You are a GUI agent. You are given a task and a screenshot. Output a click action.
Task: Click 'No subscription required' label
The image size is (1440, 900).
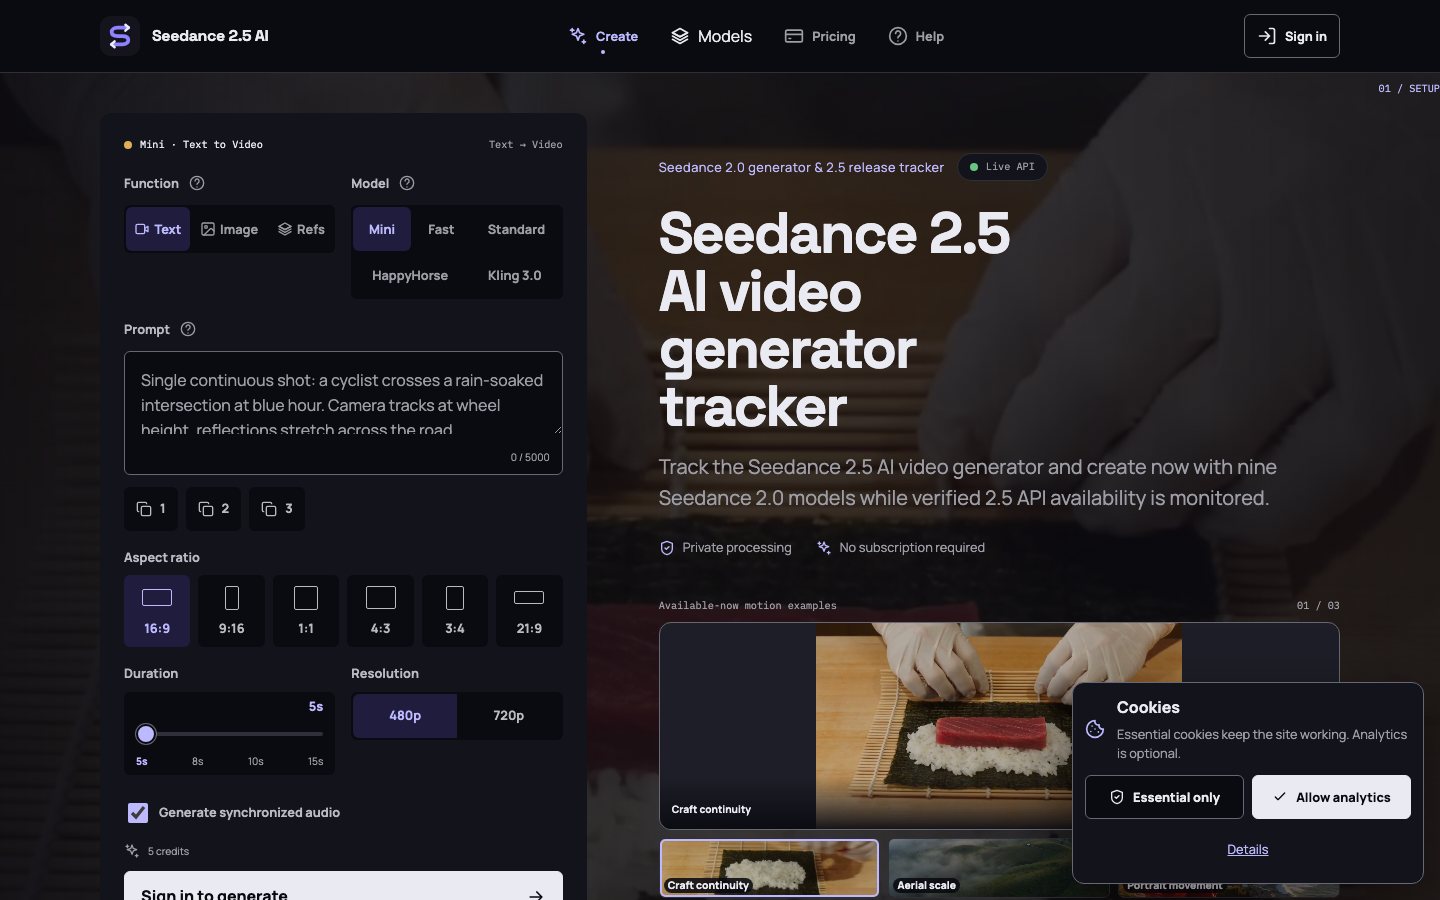click(912, 548)
